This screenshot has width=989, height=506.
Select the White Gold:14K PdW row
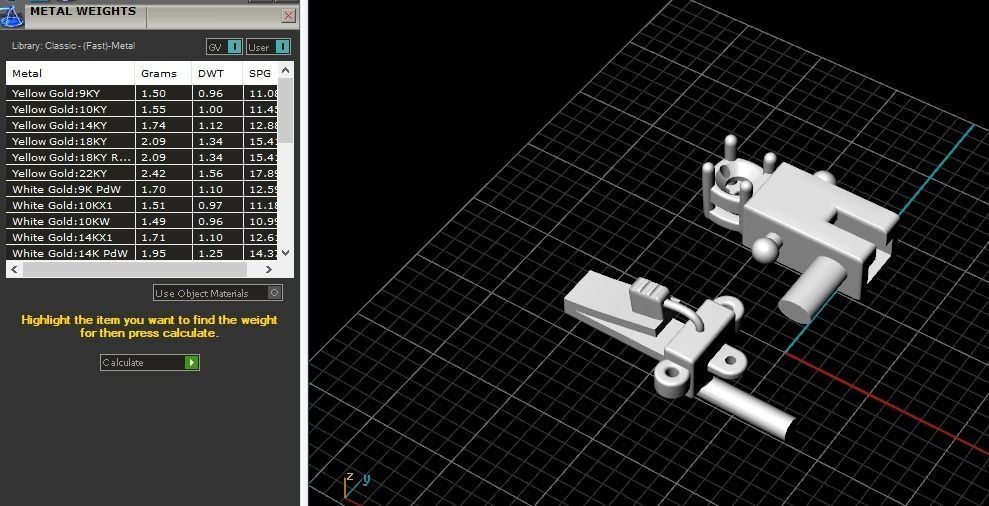click(142, 253)
